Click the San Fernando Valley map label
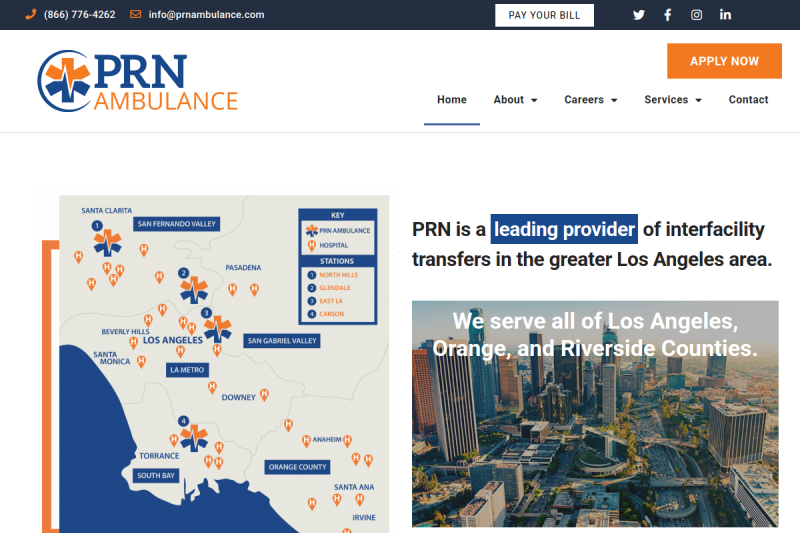The height and width of the screenshot is (533, 800). (177, 224)
